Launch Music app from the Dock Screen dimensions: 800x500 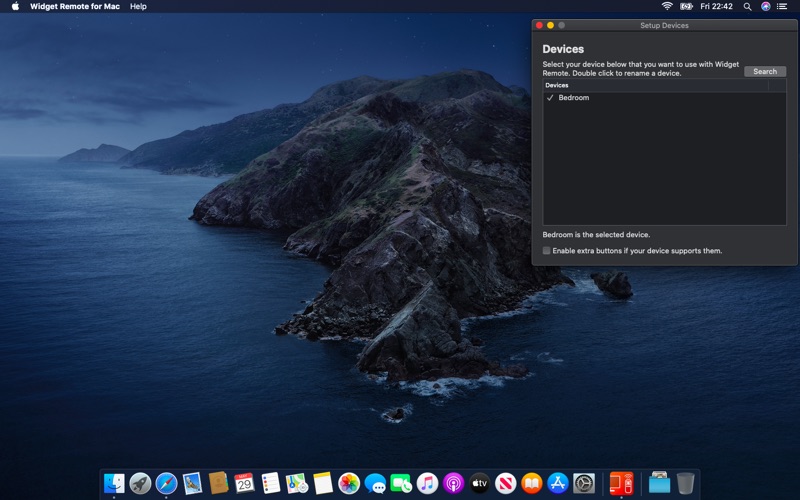coord(427,484)
